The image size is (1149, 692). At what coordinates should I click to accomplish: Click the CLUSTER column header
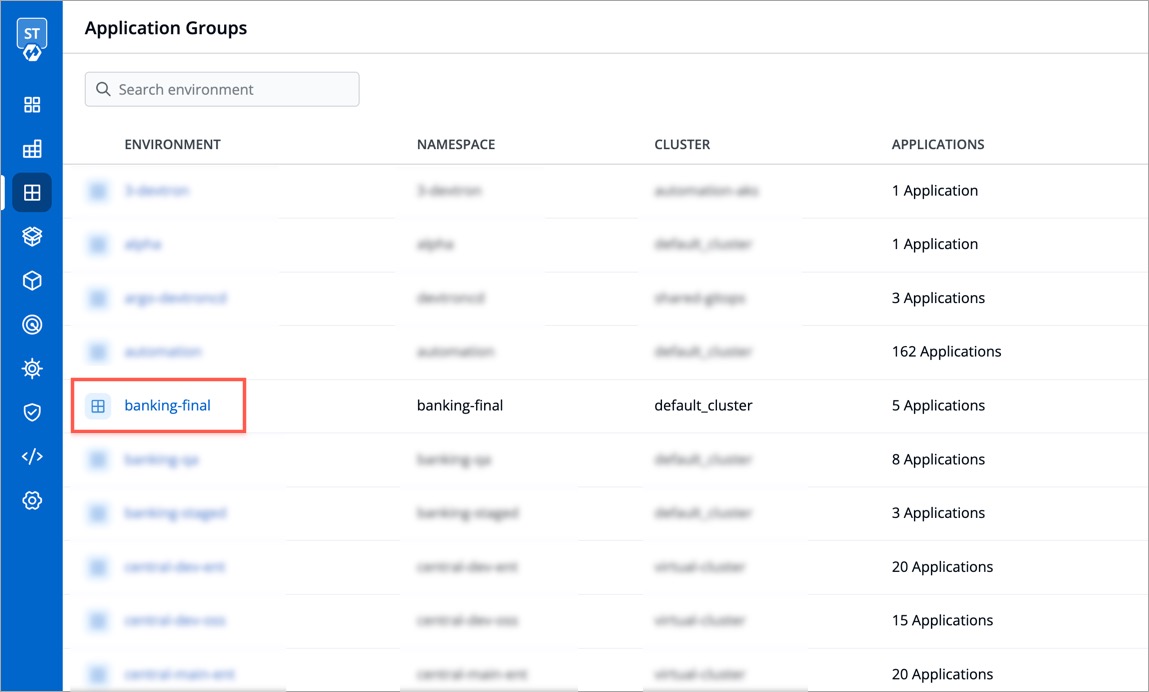682,144
